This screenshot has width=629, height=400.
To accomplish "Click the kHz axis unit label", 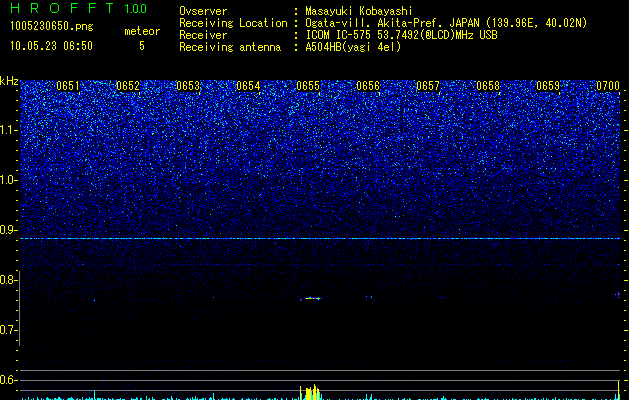I will pyautogui.click(x=9, y=81).
